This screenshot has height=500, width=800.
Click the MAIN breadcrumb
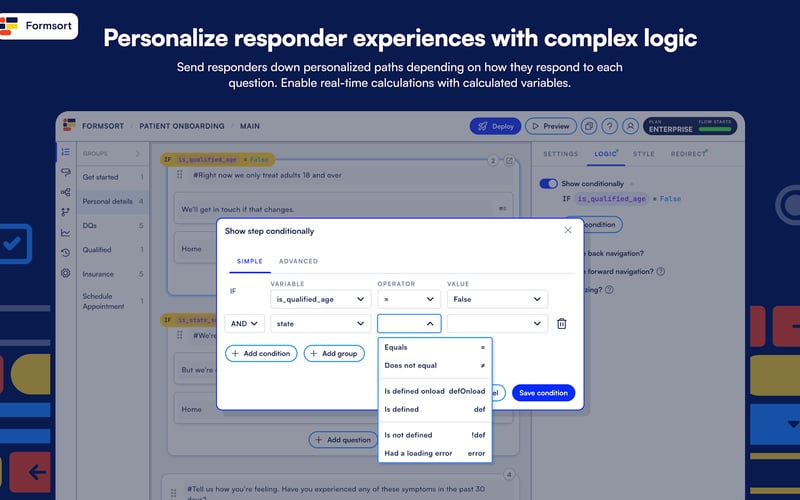click(x=250, y=126)
